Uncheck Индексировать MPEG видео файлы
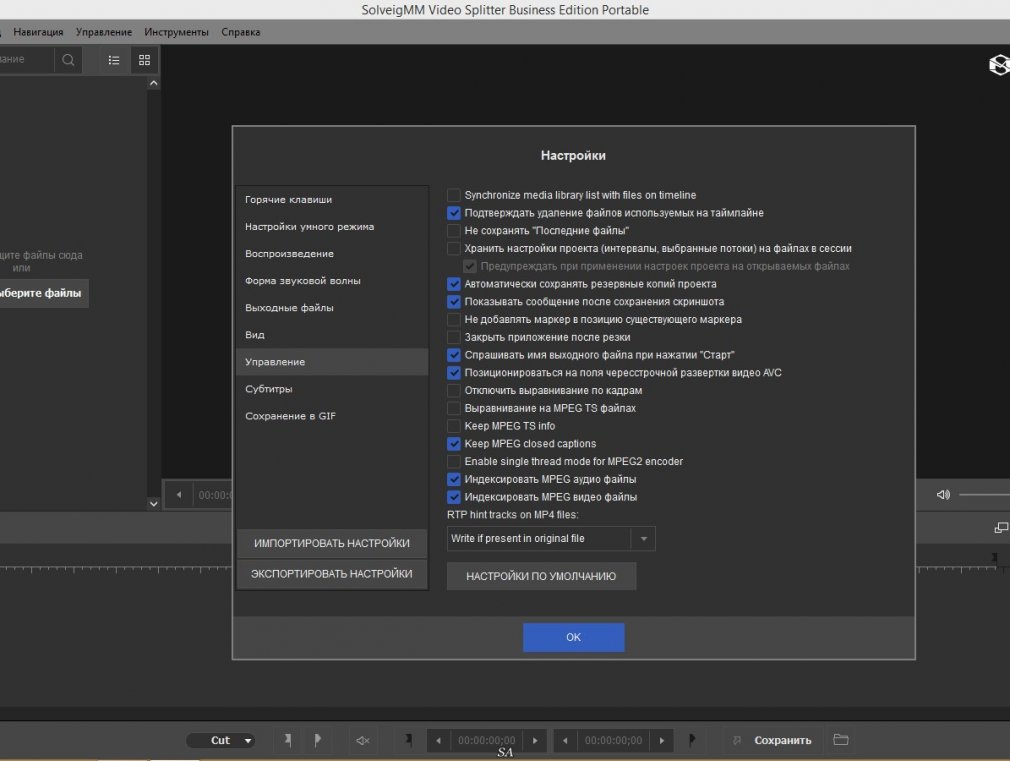 (453, 497)
